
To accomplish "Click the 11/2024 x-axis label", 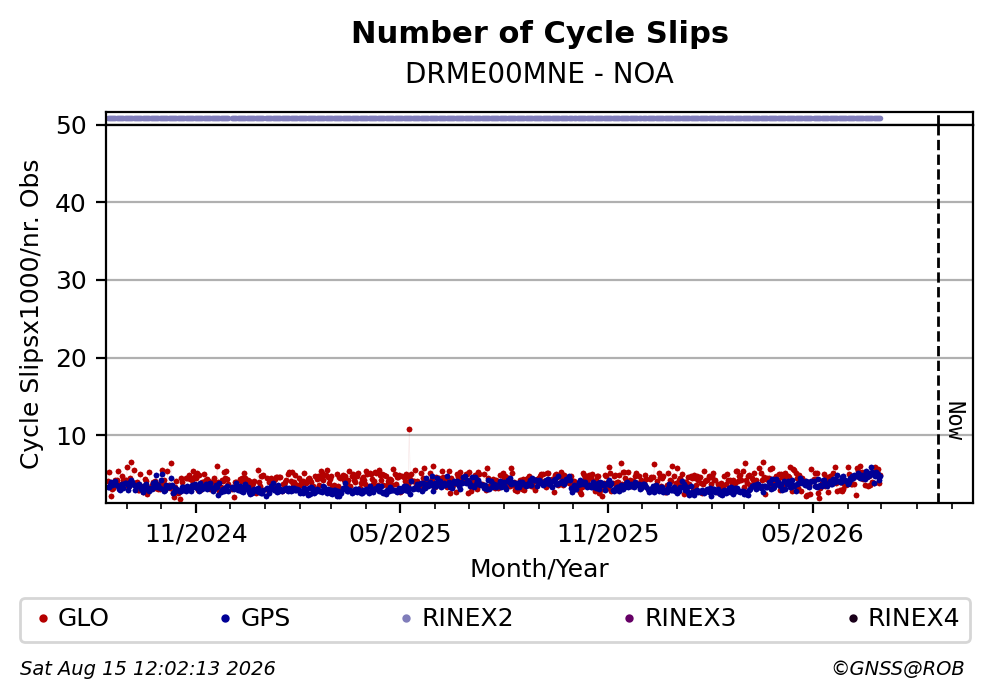I will pyautogui.click(x=196, y=534).
